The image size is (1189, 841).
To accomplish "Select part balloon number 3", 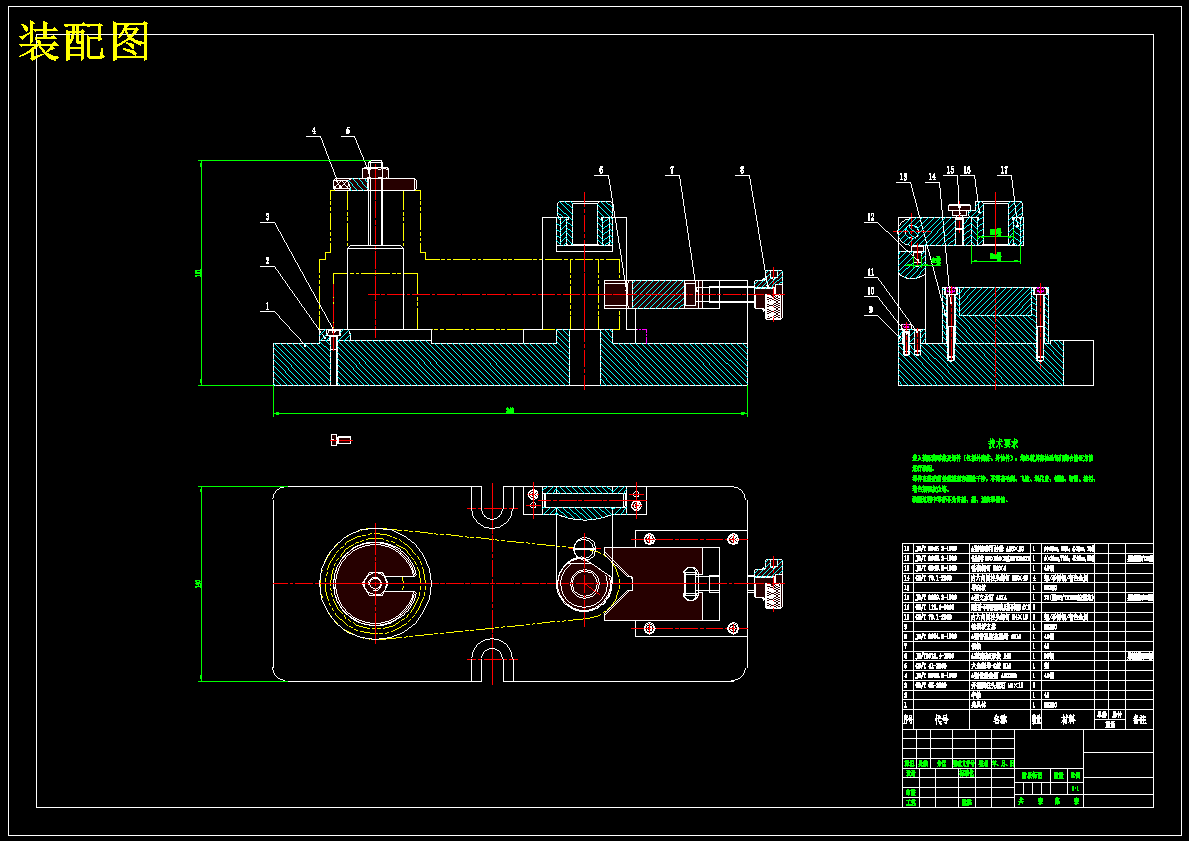I will (267, 217).
